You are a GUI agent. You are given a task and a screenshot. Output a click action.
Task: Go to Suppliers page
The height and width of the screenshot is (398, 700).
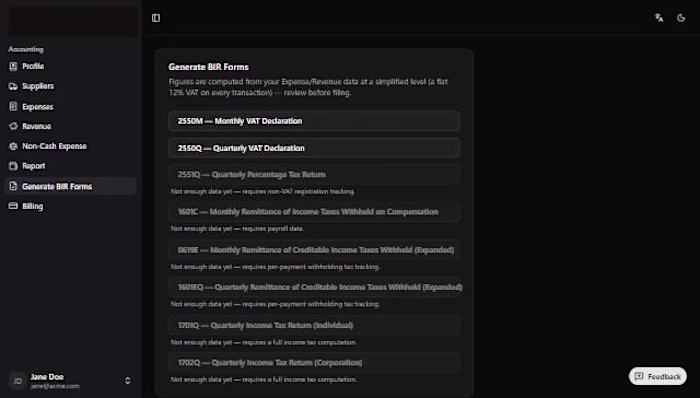71,86
